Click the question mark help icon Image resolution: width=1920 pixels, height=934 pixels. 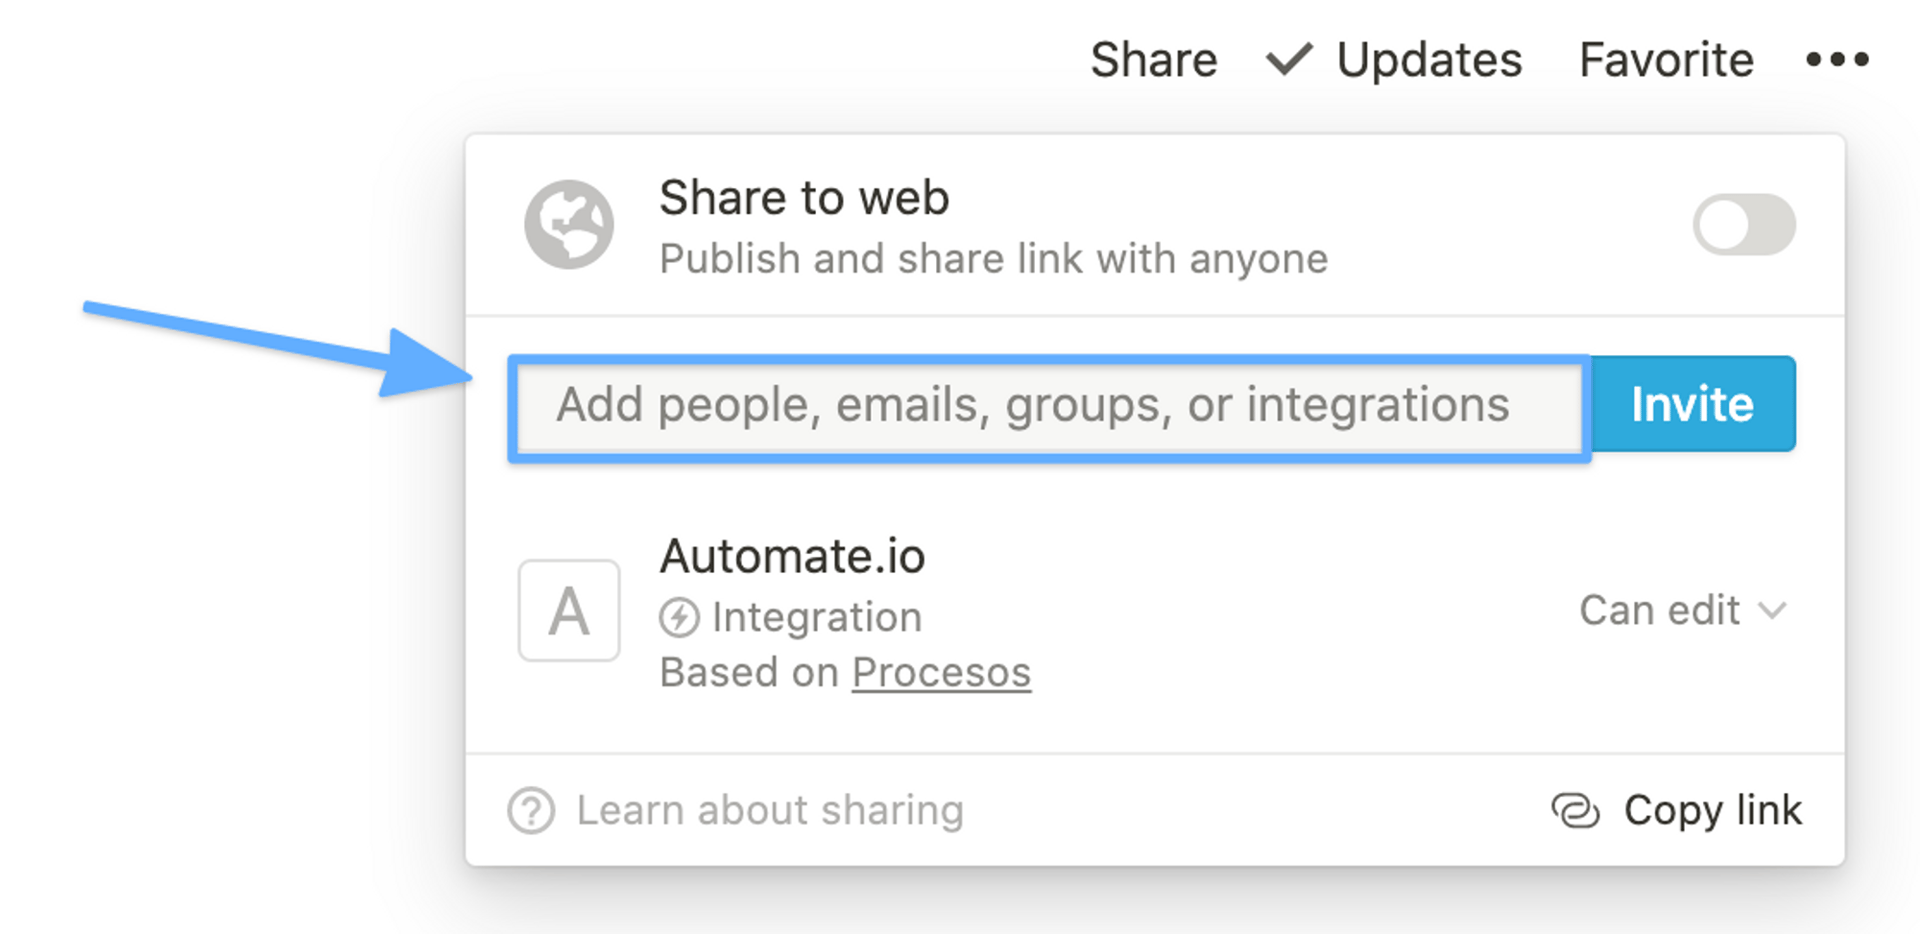[x=531, y=810]
